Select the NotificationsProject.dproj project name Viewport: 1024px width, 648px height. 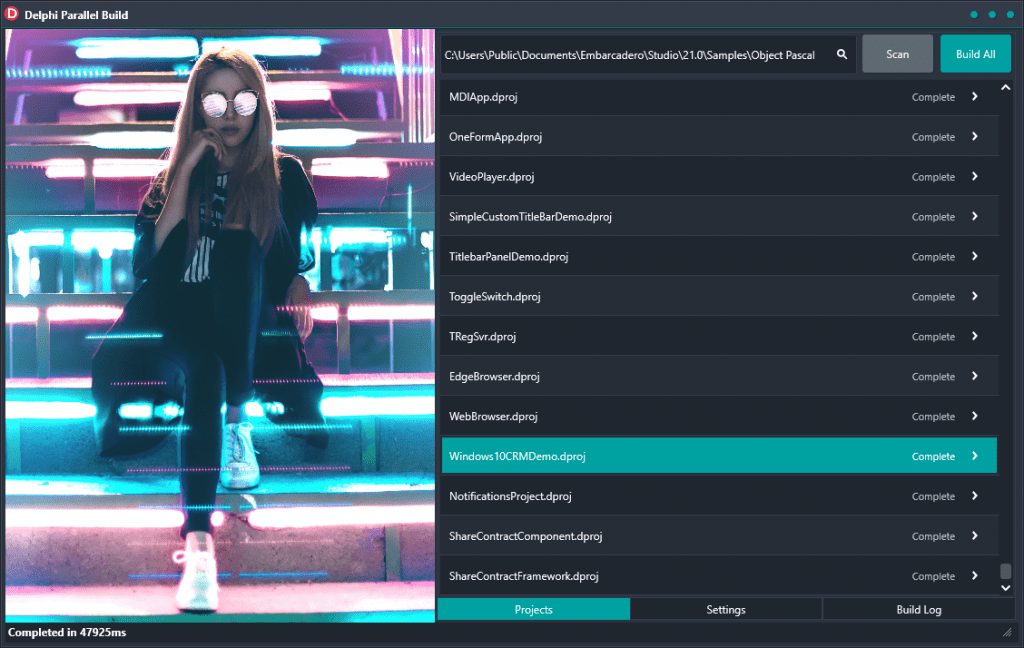tap(510, 496)
